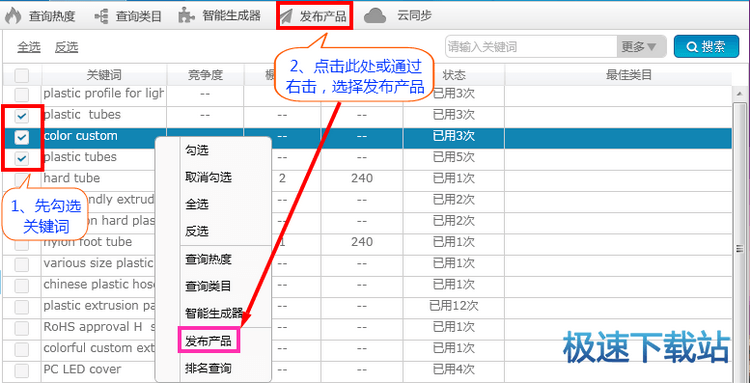
Task: Select the keyword text nylon foot tube
Action: pos(88,242)
